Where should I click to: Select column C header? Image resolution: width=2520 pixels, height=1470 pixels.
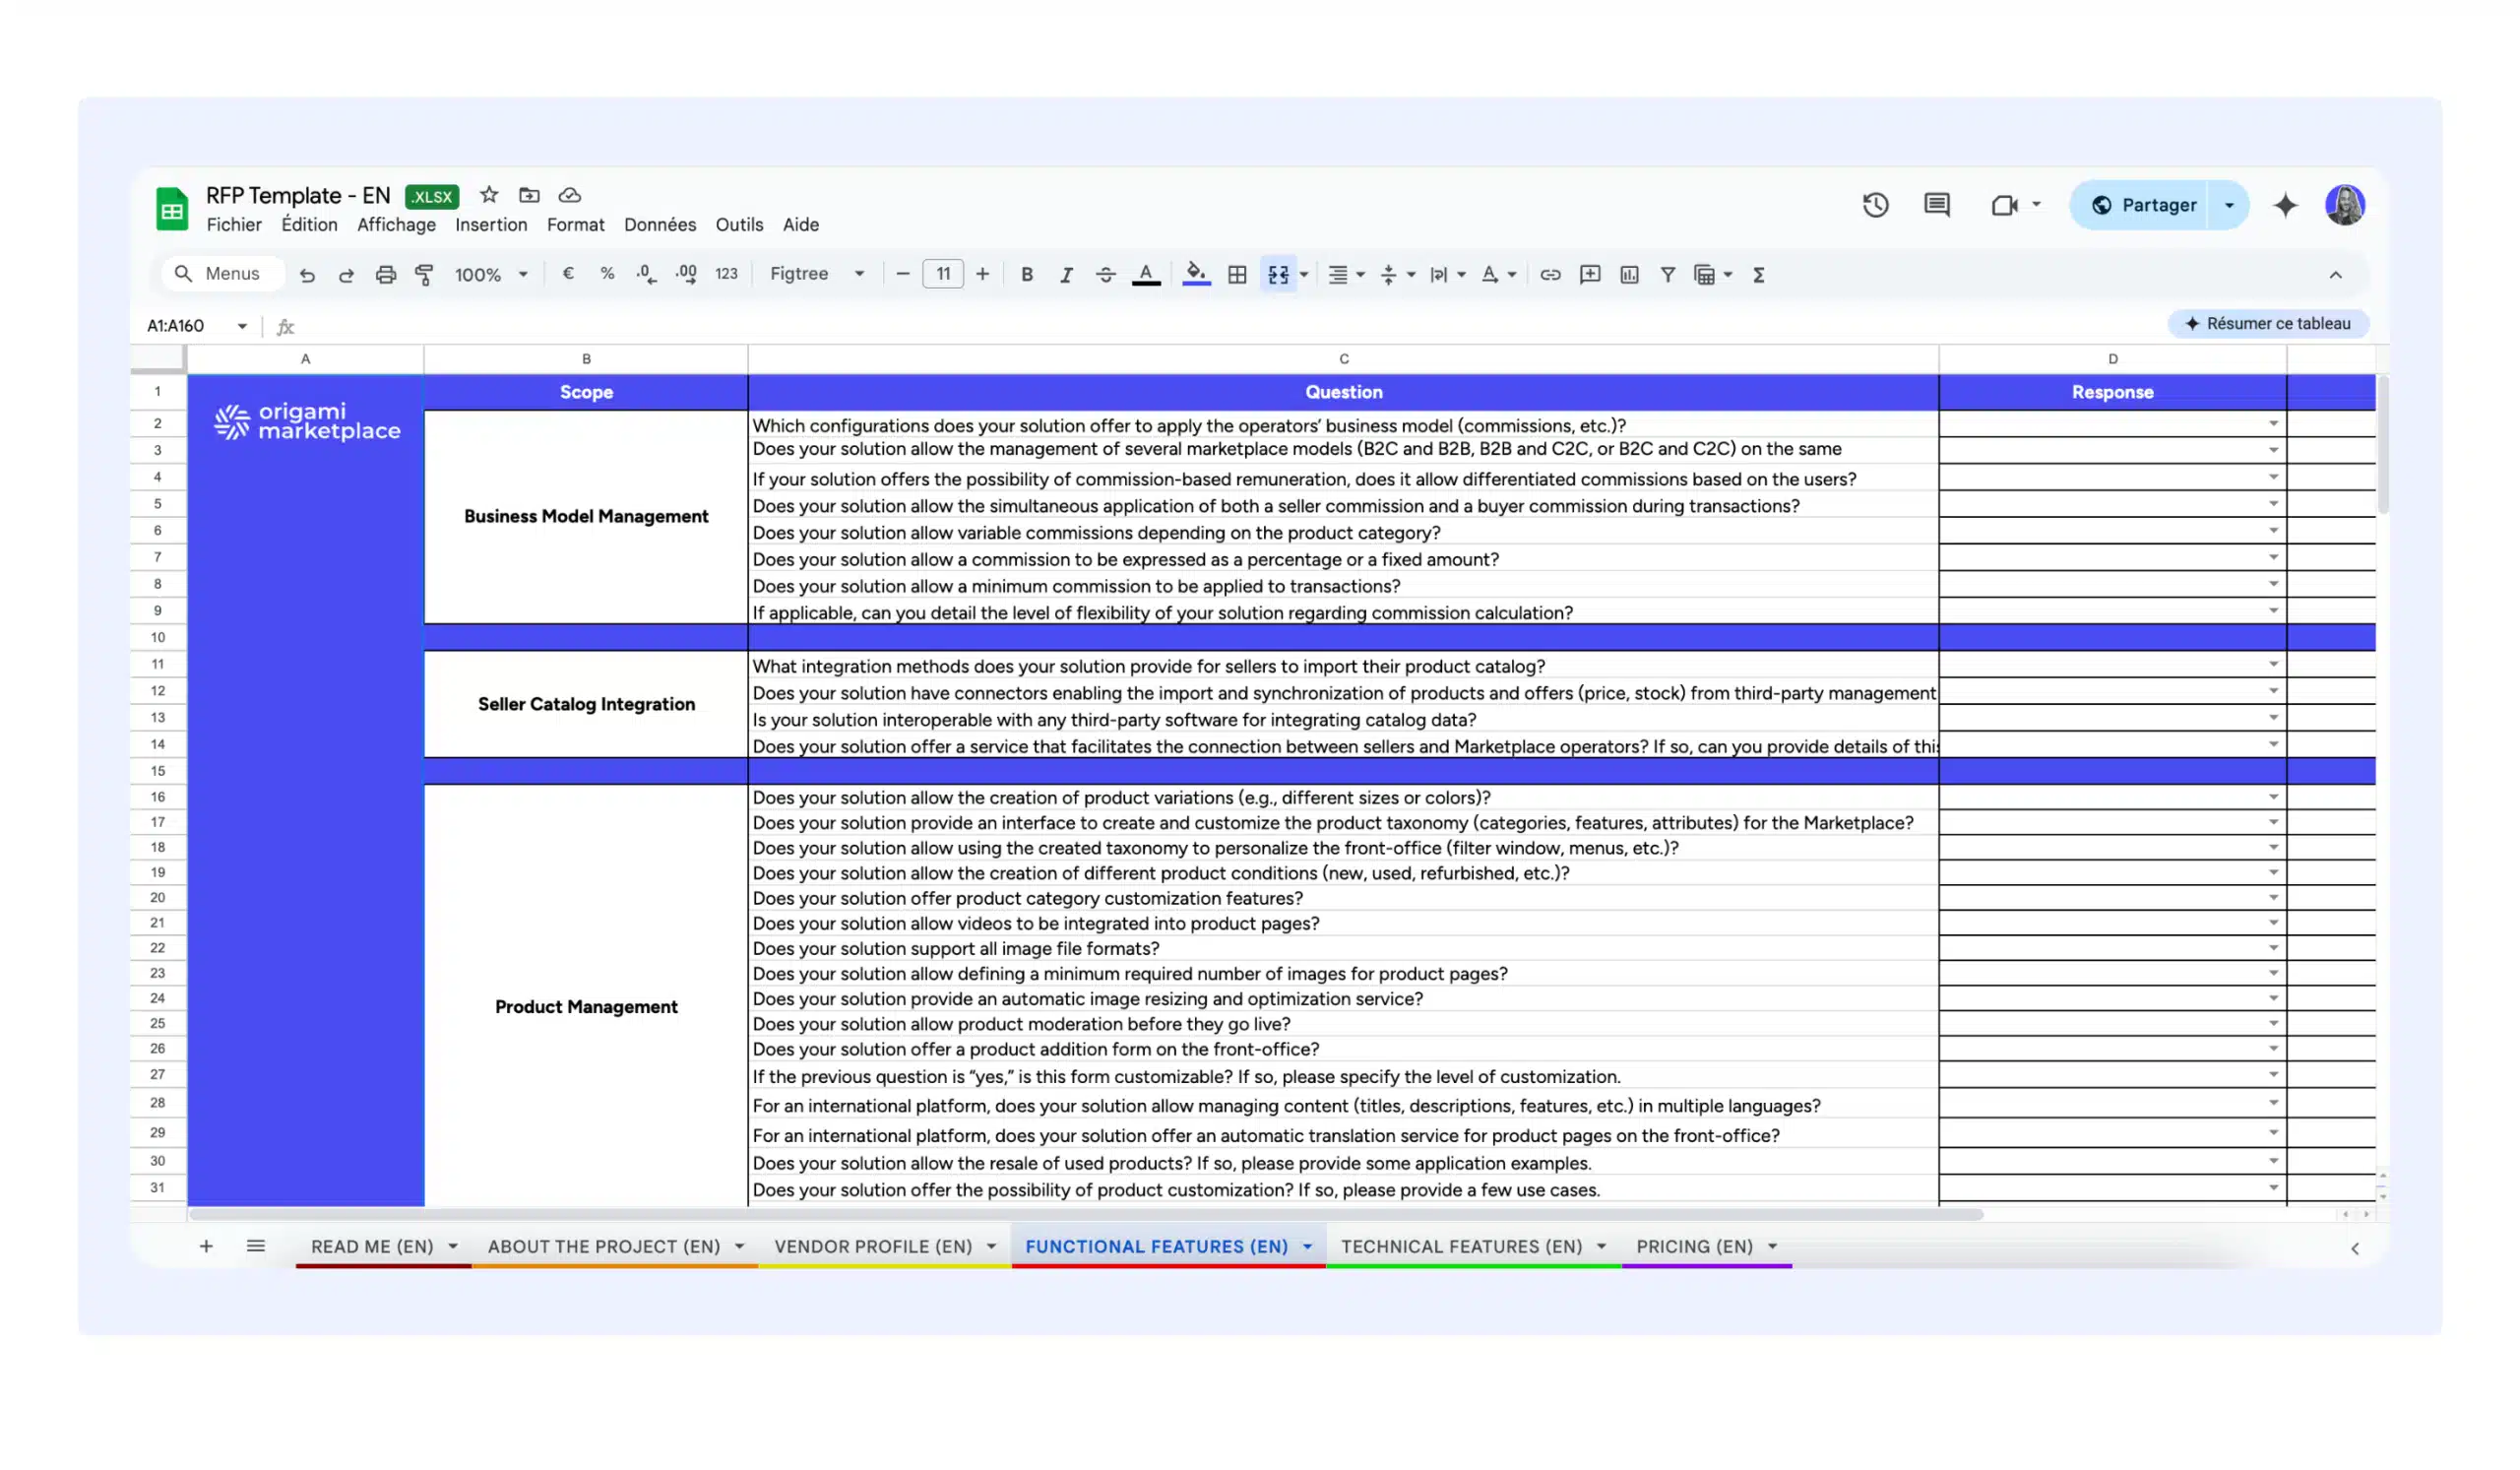point(1343,359)
